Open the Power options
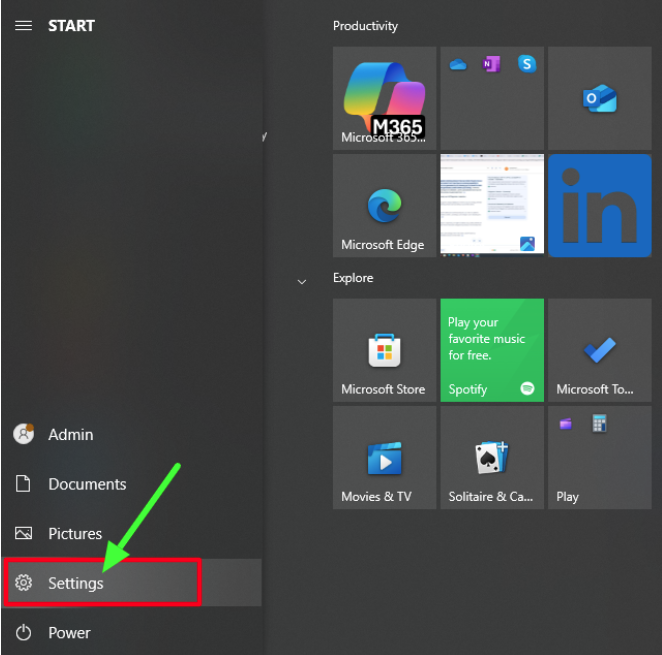 click(x=132, y=633)
